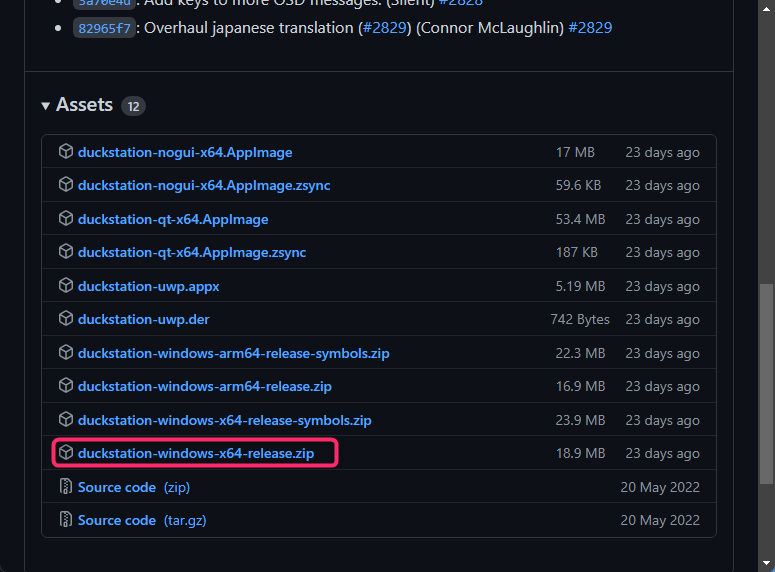Image resolution: width=775 pixels, height=572 pixels.
Task: Click the 22.3 MB file size
Action: 580,353
